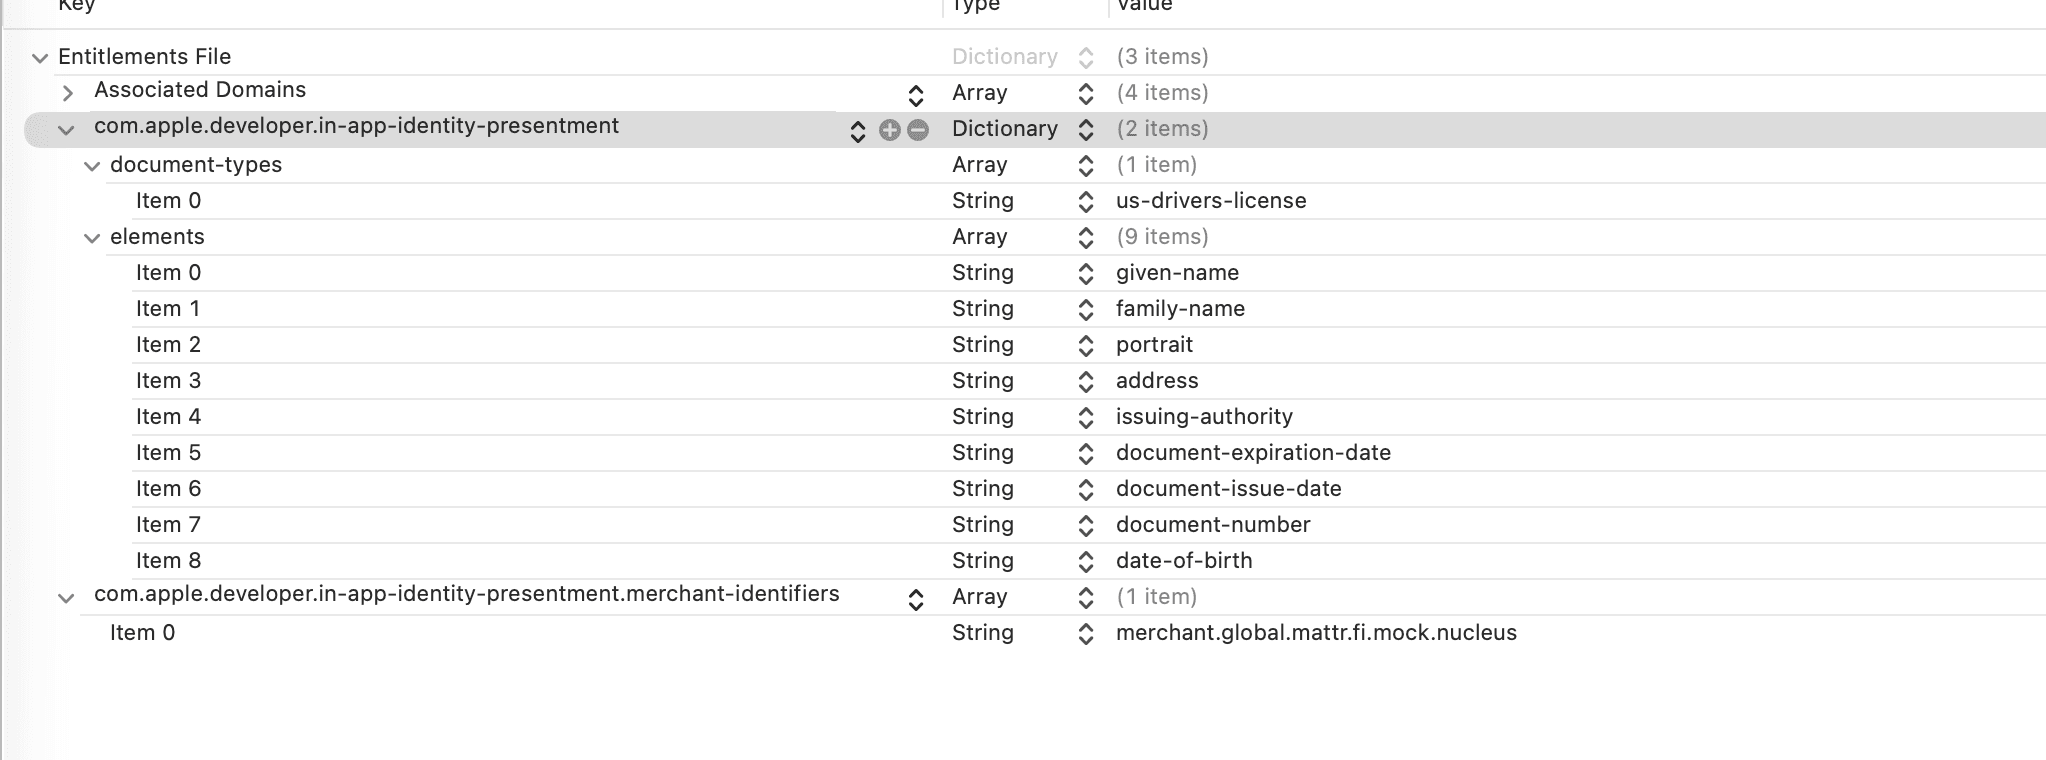Select the given-name value field
The width and height of the screenshot is (2046, 760).
click(1177, 273)
